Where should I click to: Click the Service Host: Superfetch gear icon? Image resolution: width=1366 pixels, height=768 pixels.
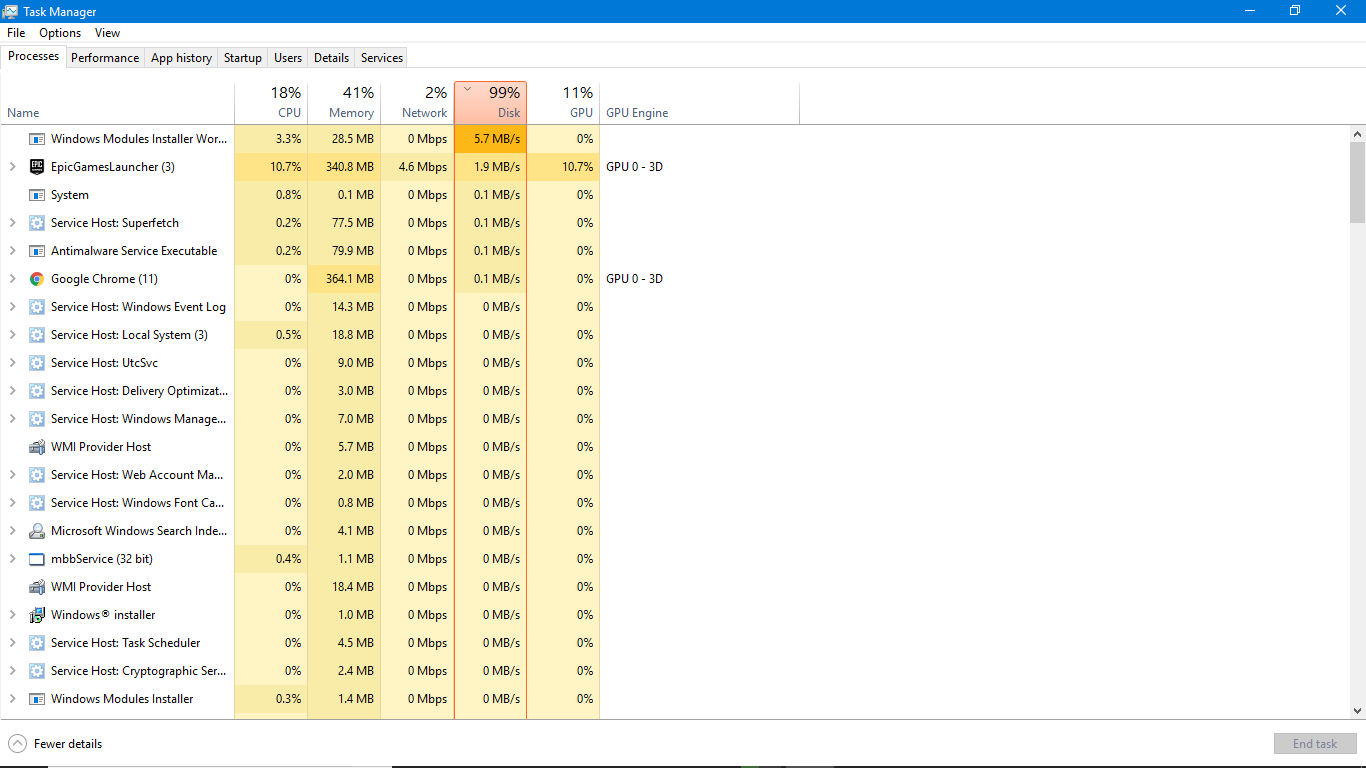coord(37,223)
